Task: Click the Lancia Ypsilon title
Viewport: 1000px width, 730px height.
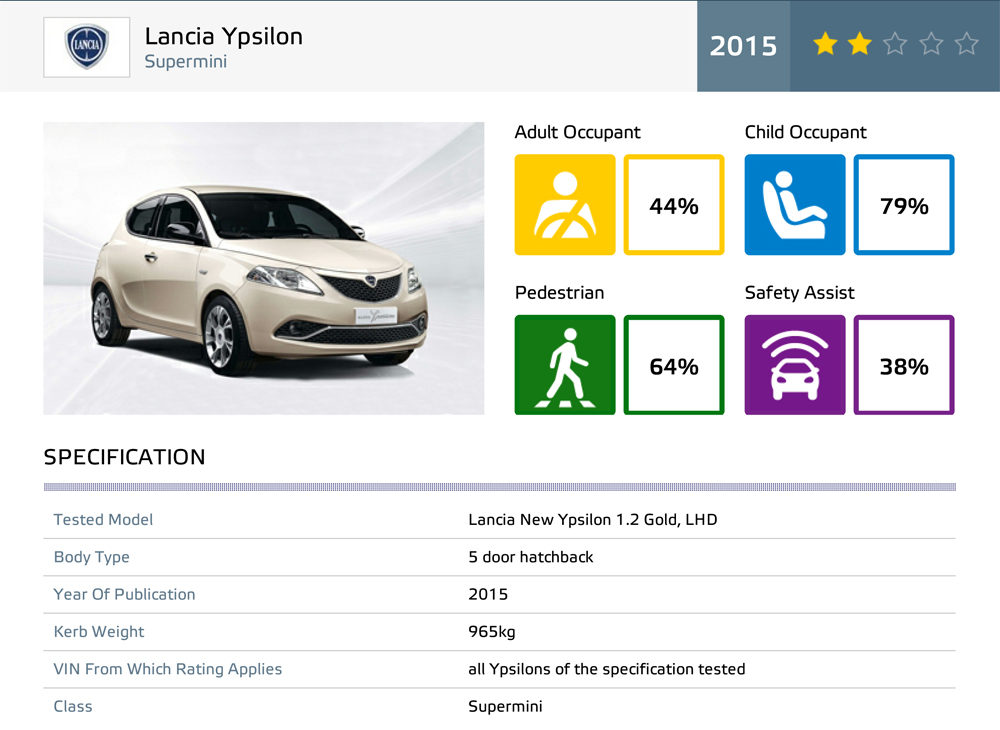Action: pyautogui.click(x=223, y=36)
